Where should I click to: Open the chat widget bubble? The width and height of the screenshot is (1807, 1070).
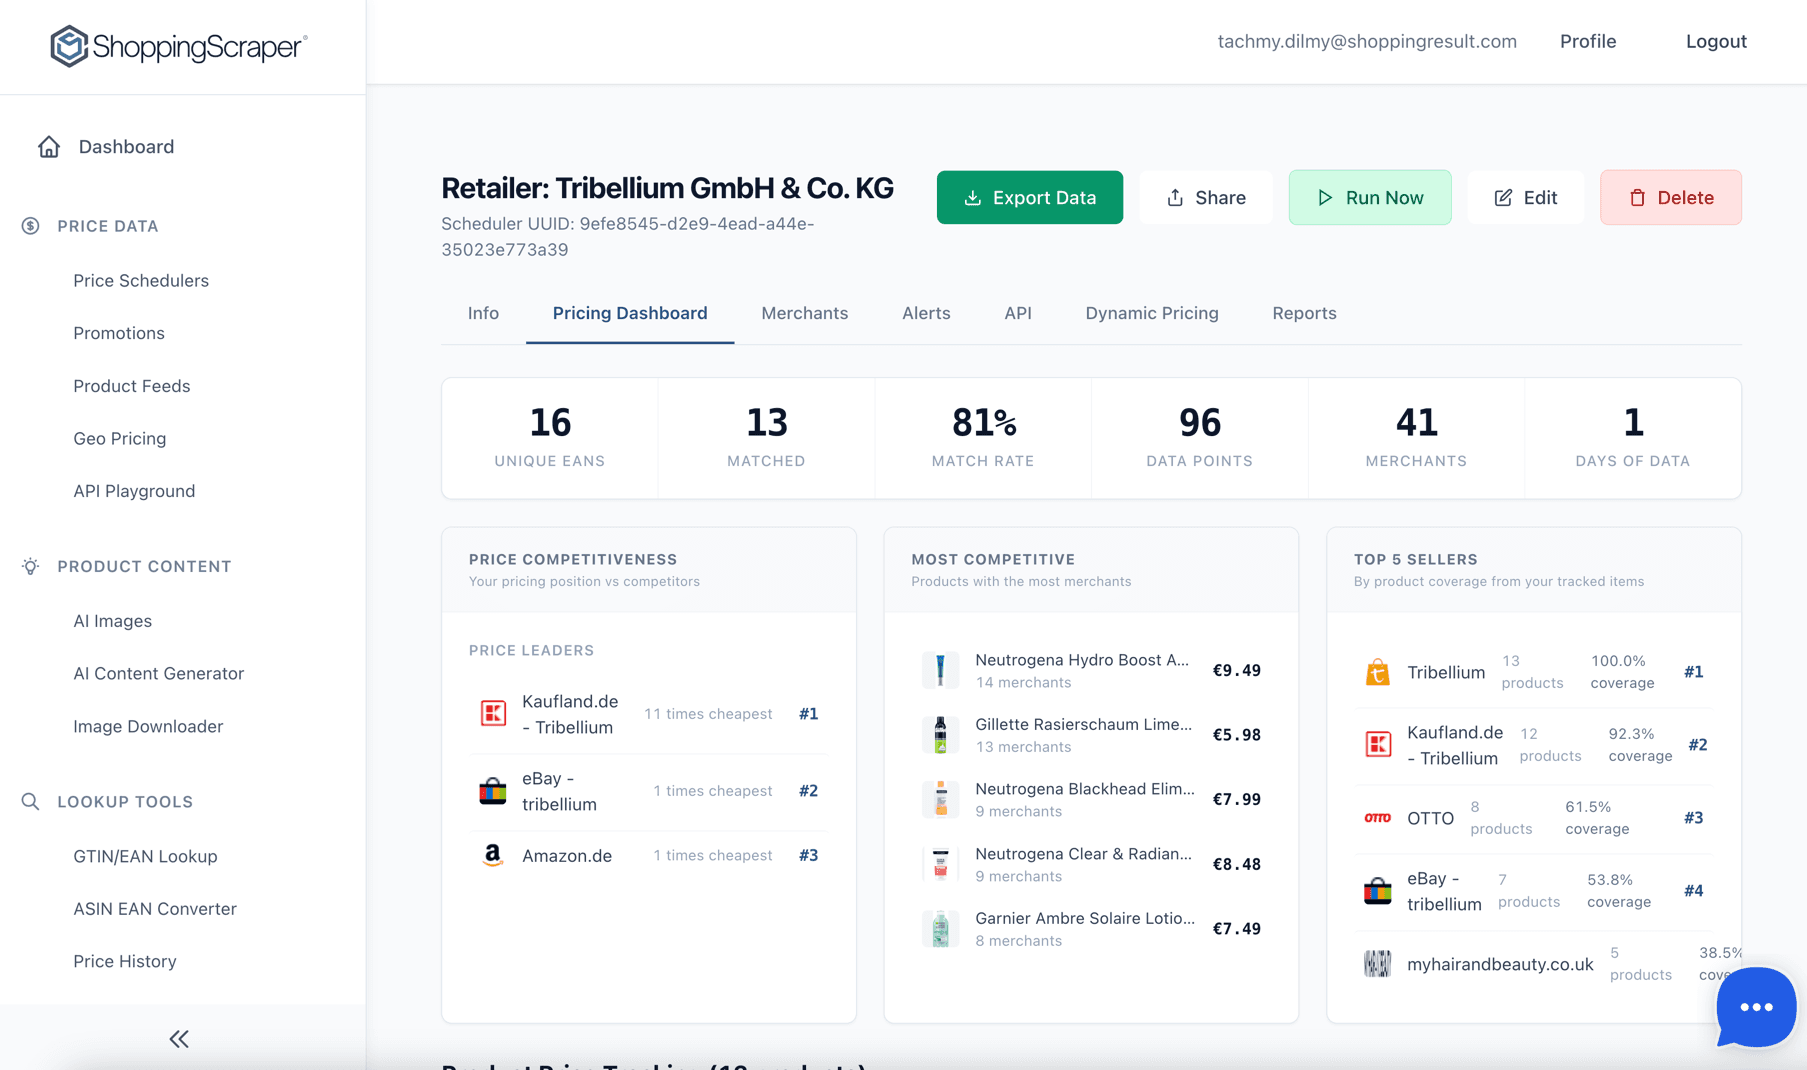point(1755,1007)
